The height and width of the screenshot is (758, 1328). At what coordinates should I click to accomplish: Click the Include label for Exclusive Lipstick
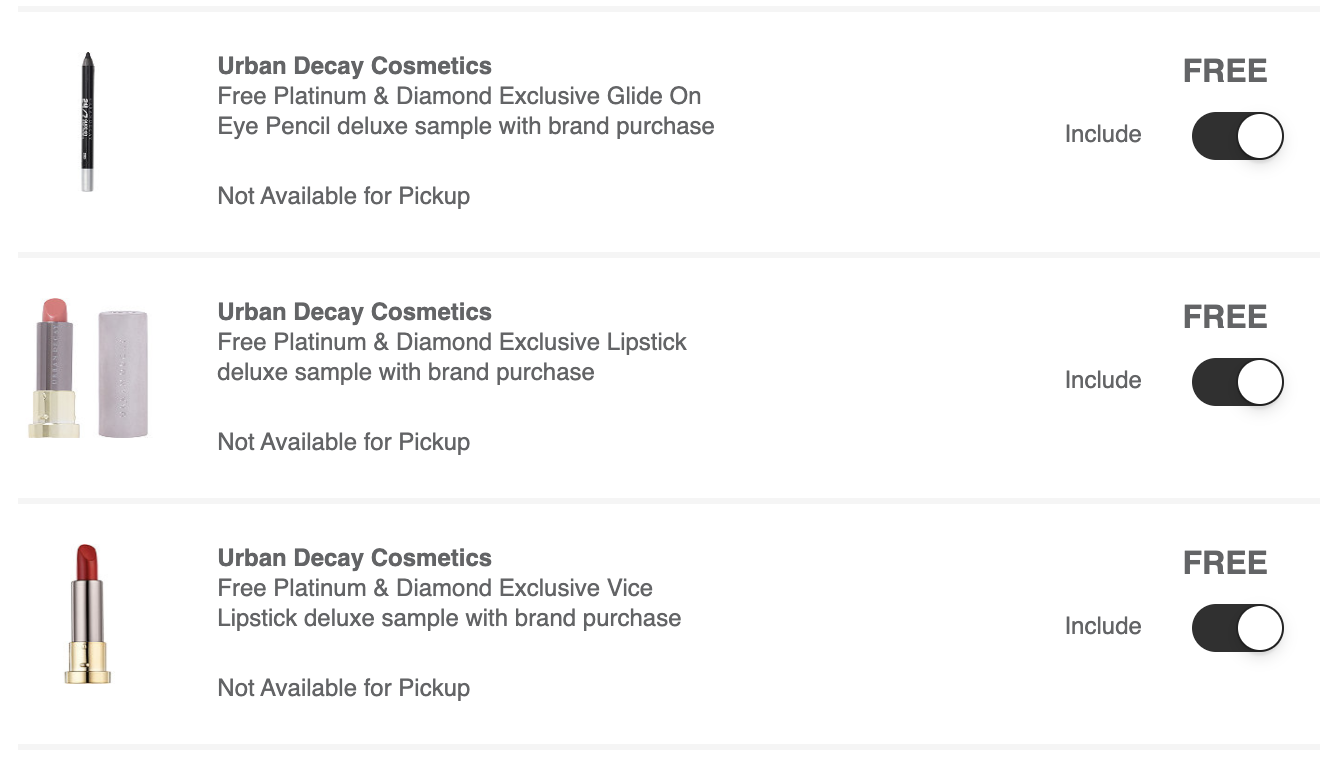point(1103,380)
